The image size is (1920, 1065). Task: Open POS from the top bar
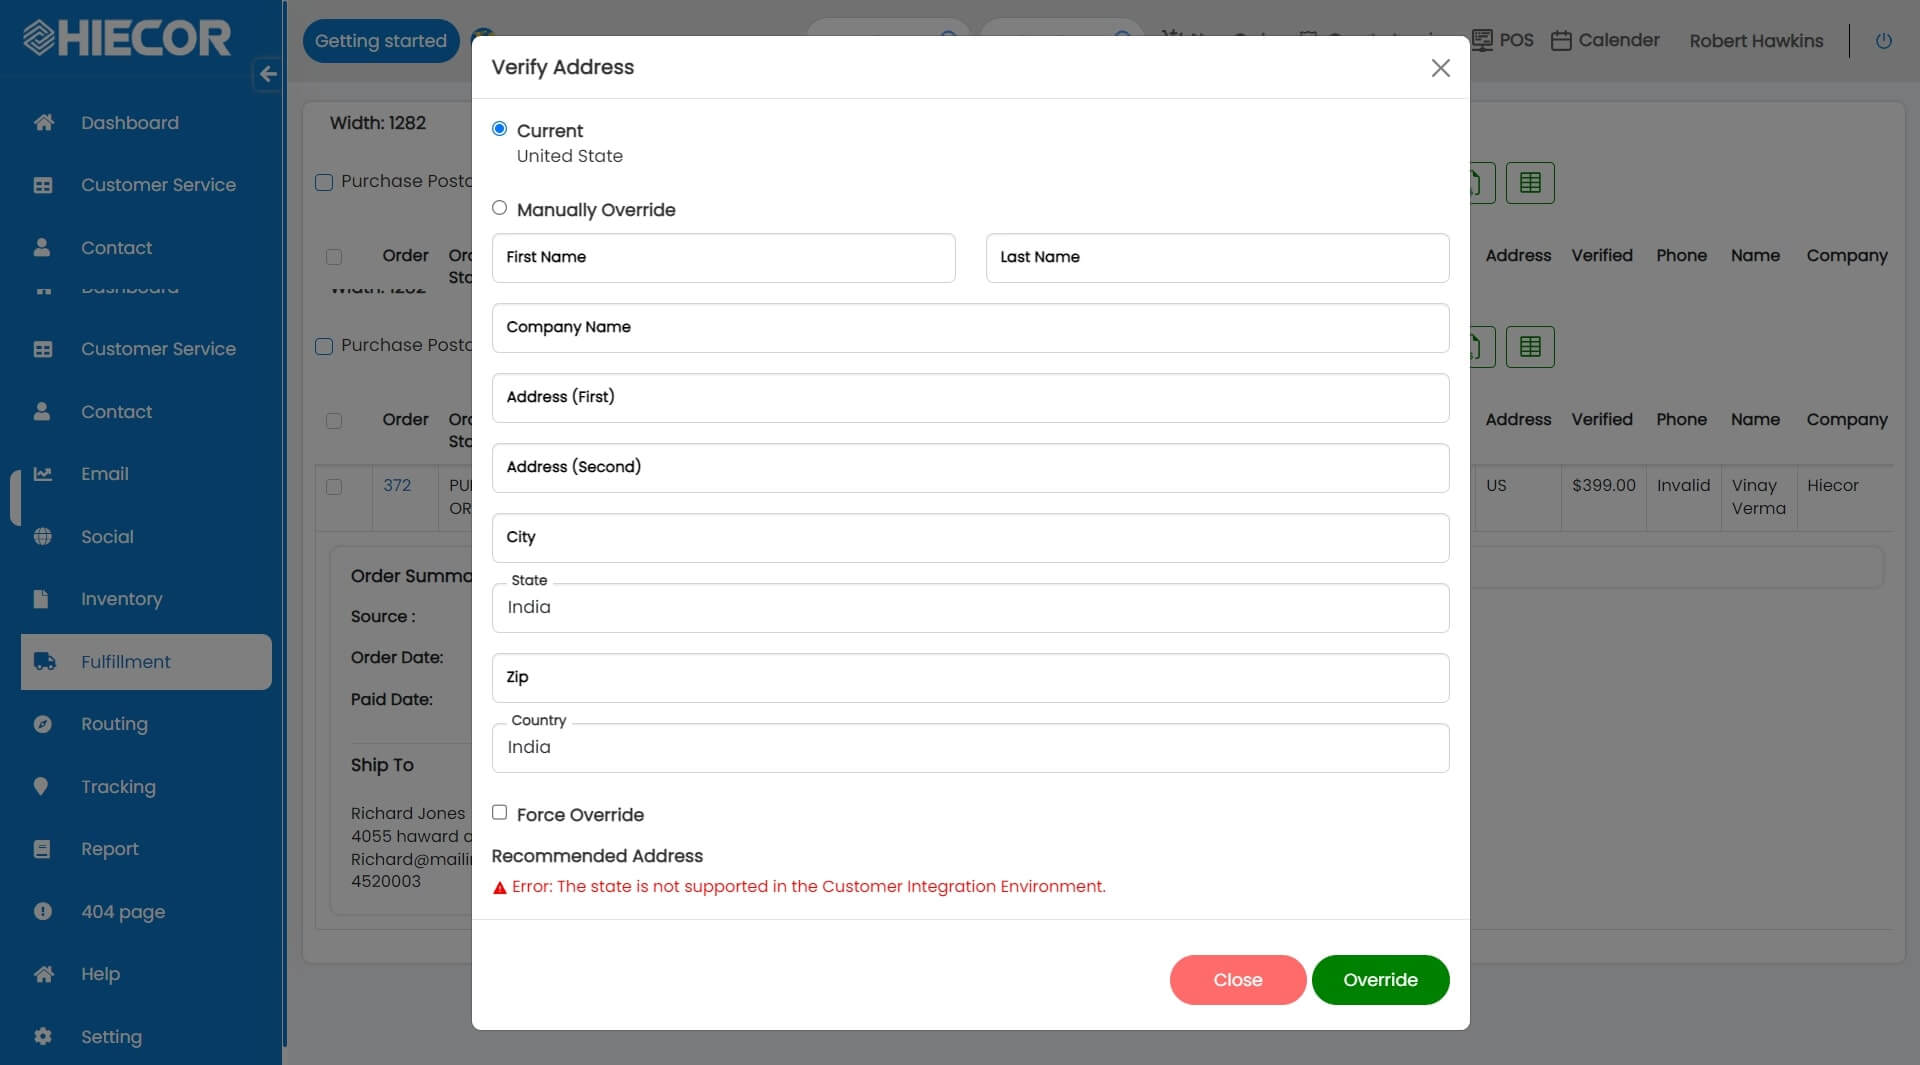(1503, 40)
